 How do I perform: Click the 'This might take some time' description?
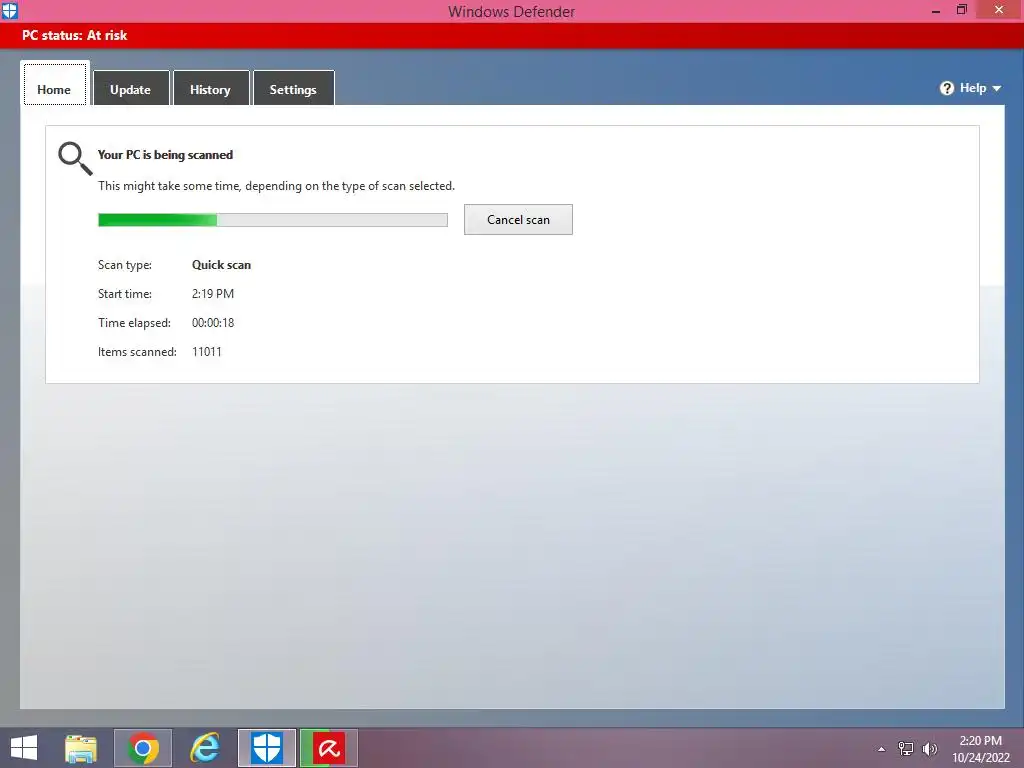(x=276, y=186)
